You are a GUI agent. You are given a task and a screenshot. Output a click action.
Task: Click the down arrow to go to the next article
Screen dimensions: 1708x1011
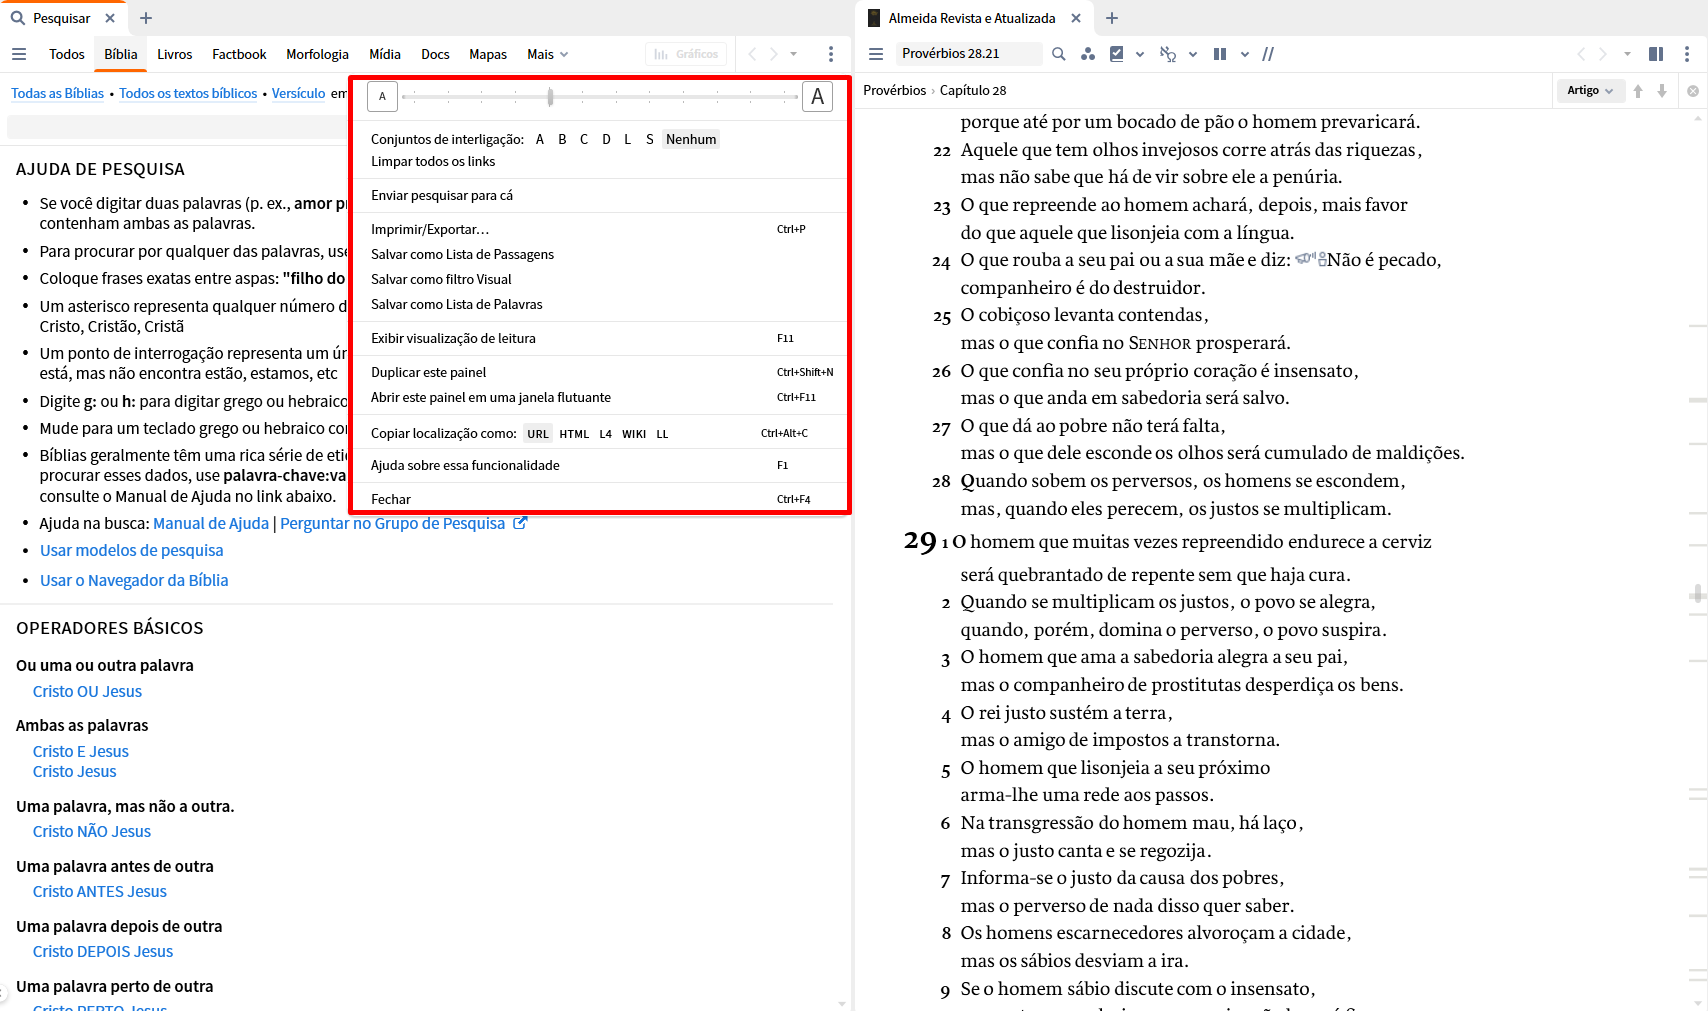(x=1662, y=91)
